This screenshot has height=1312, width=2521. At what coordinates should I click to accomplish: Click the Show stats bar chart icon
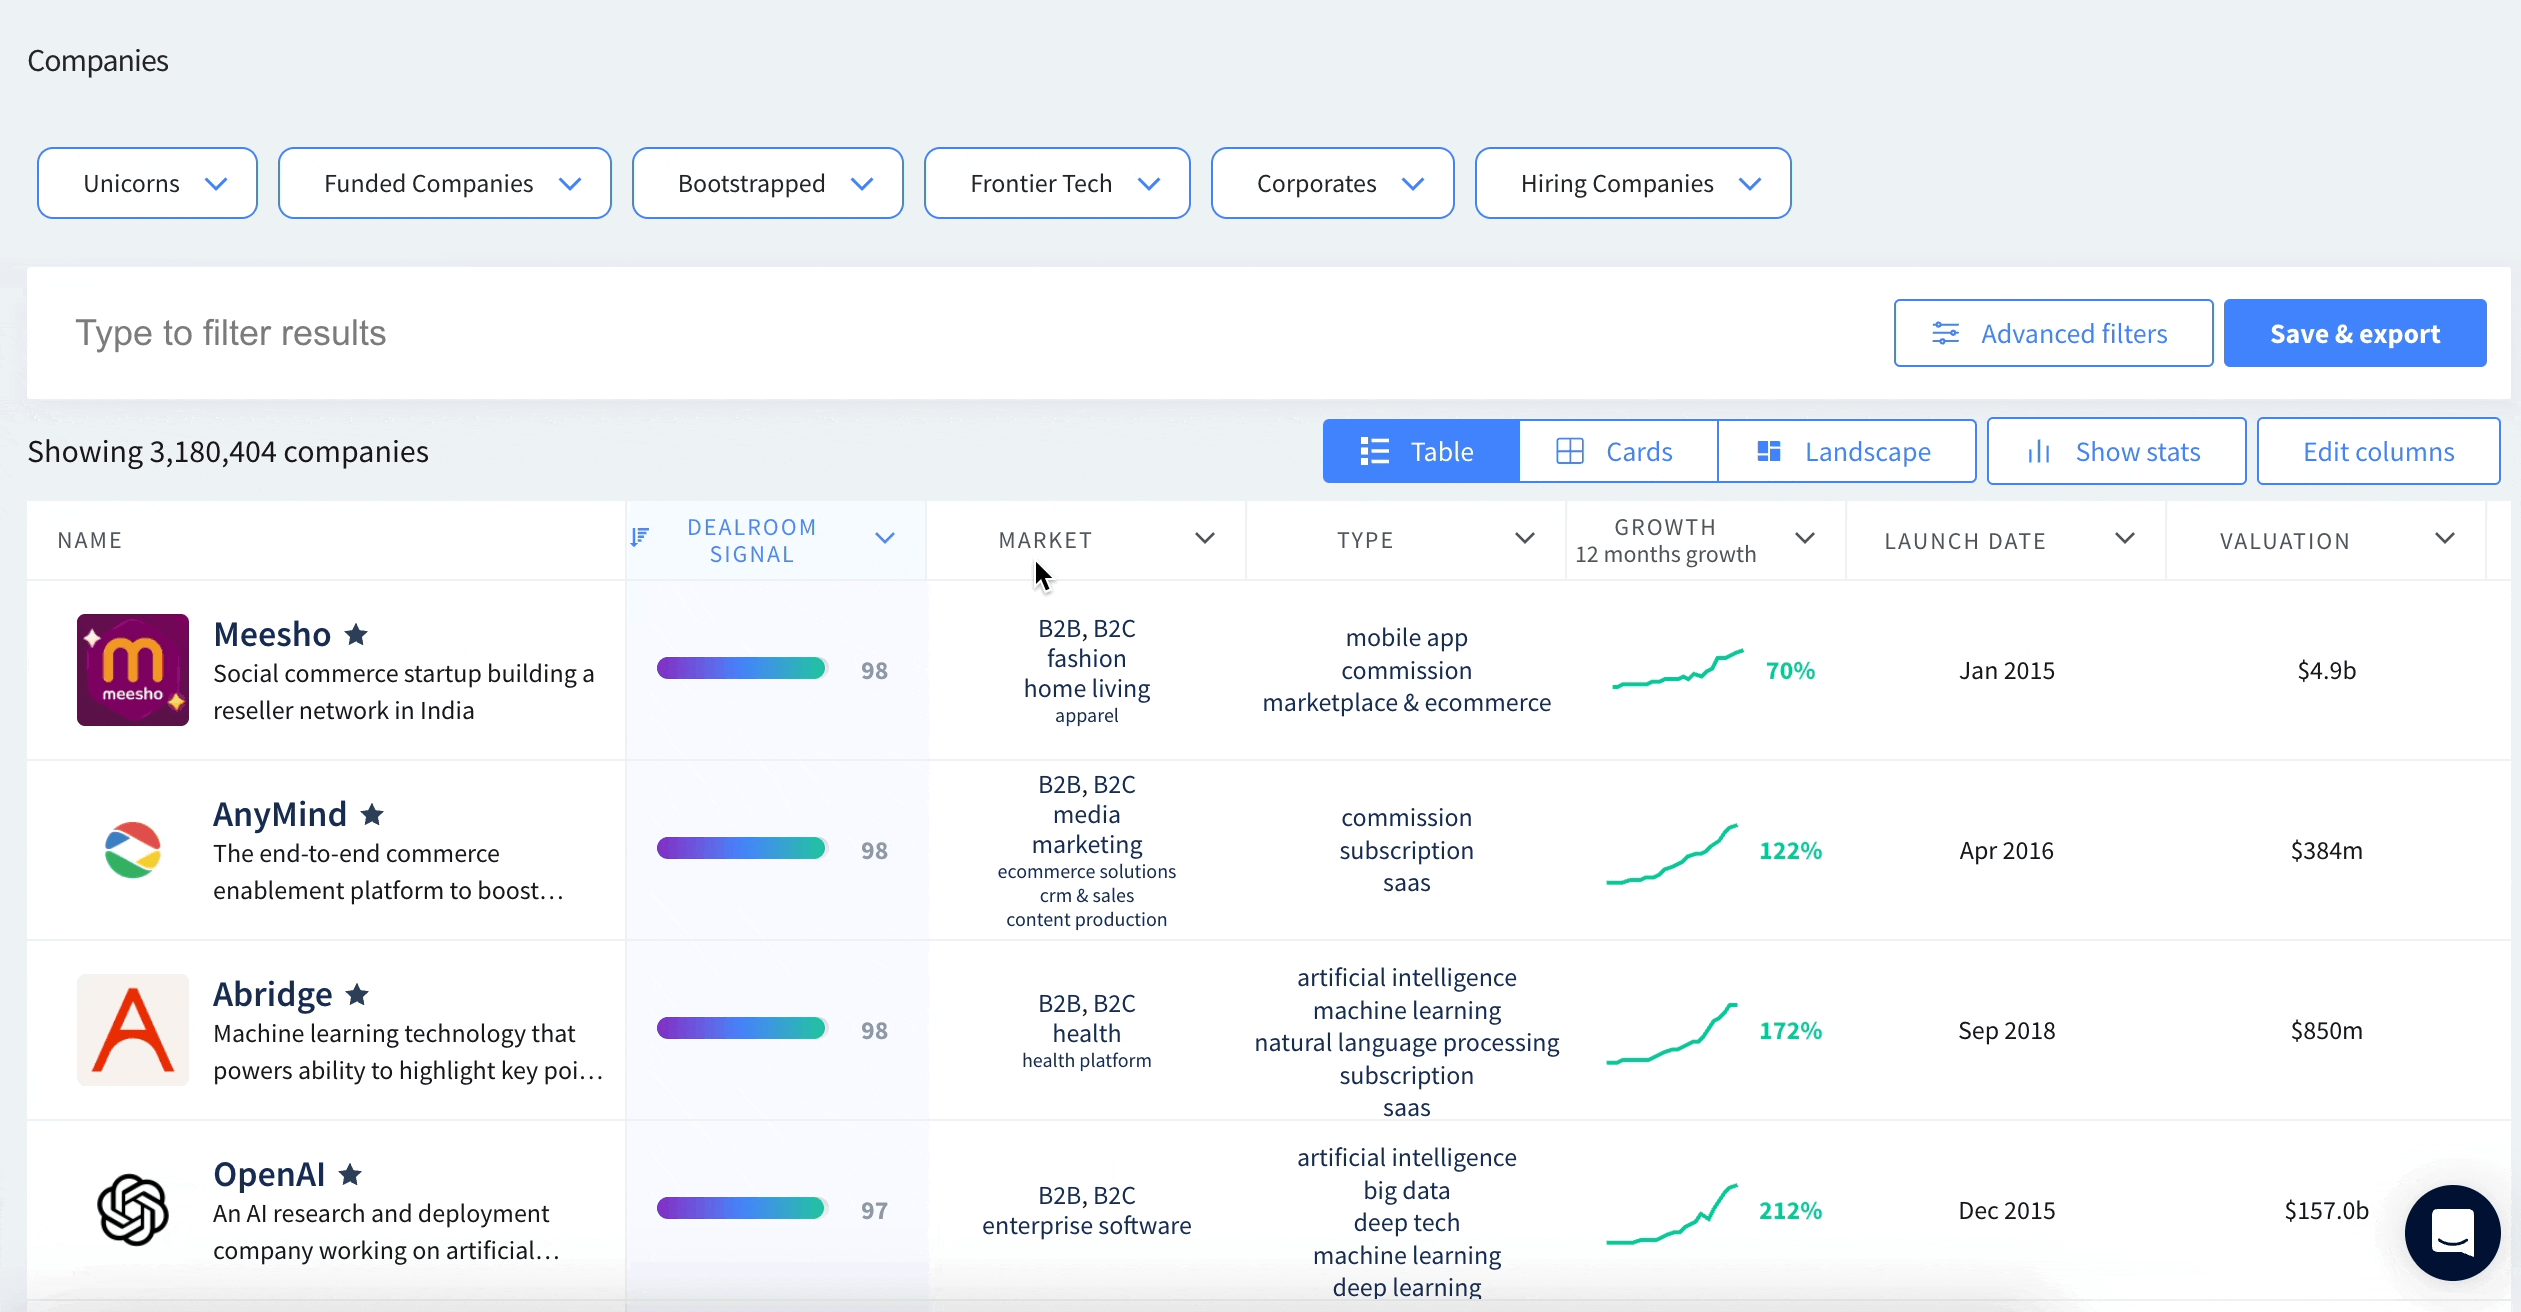coord(2039,452)
